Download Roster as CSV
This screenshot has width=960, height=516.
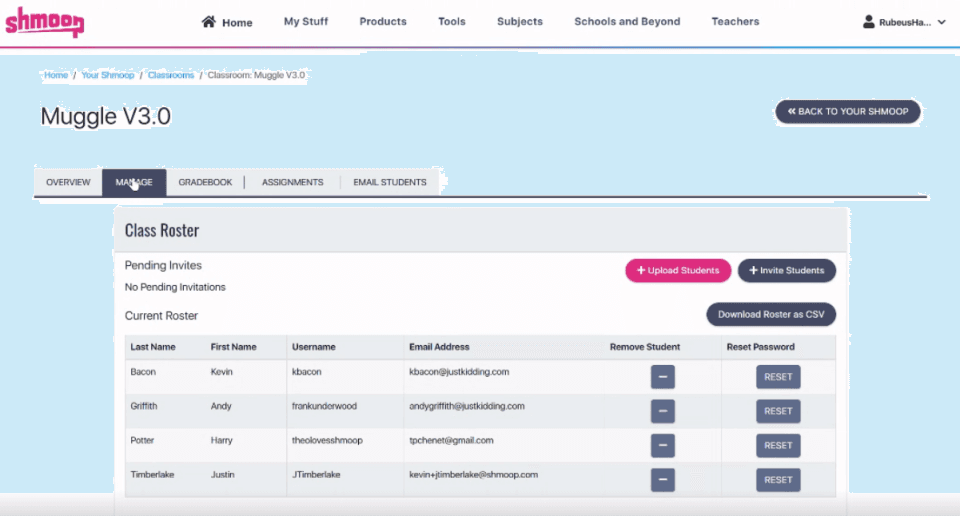click(x=771, y=315)
